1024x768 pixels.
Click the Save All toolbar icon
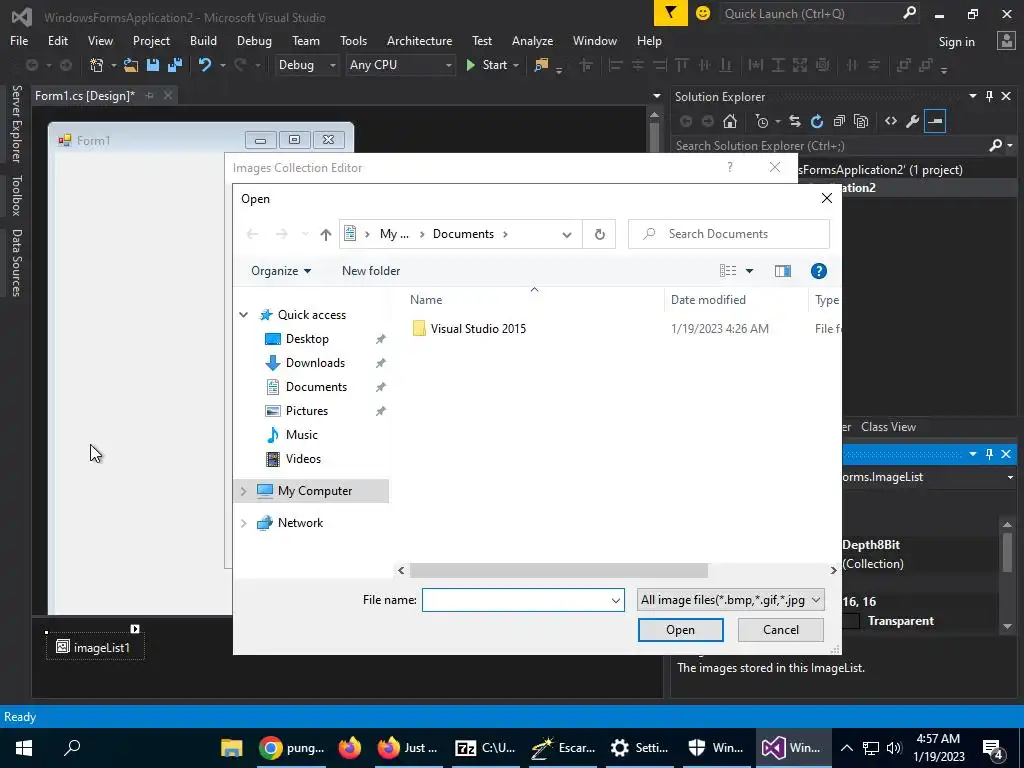pos(175,65)
